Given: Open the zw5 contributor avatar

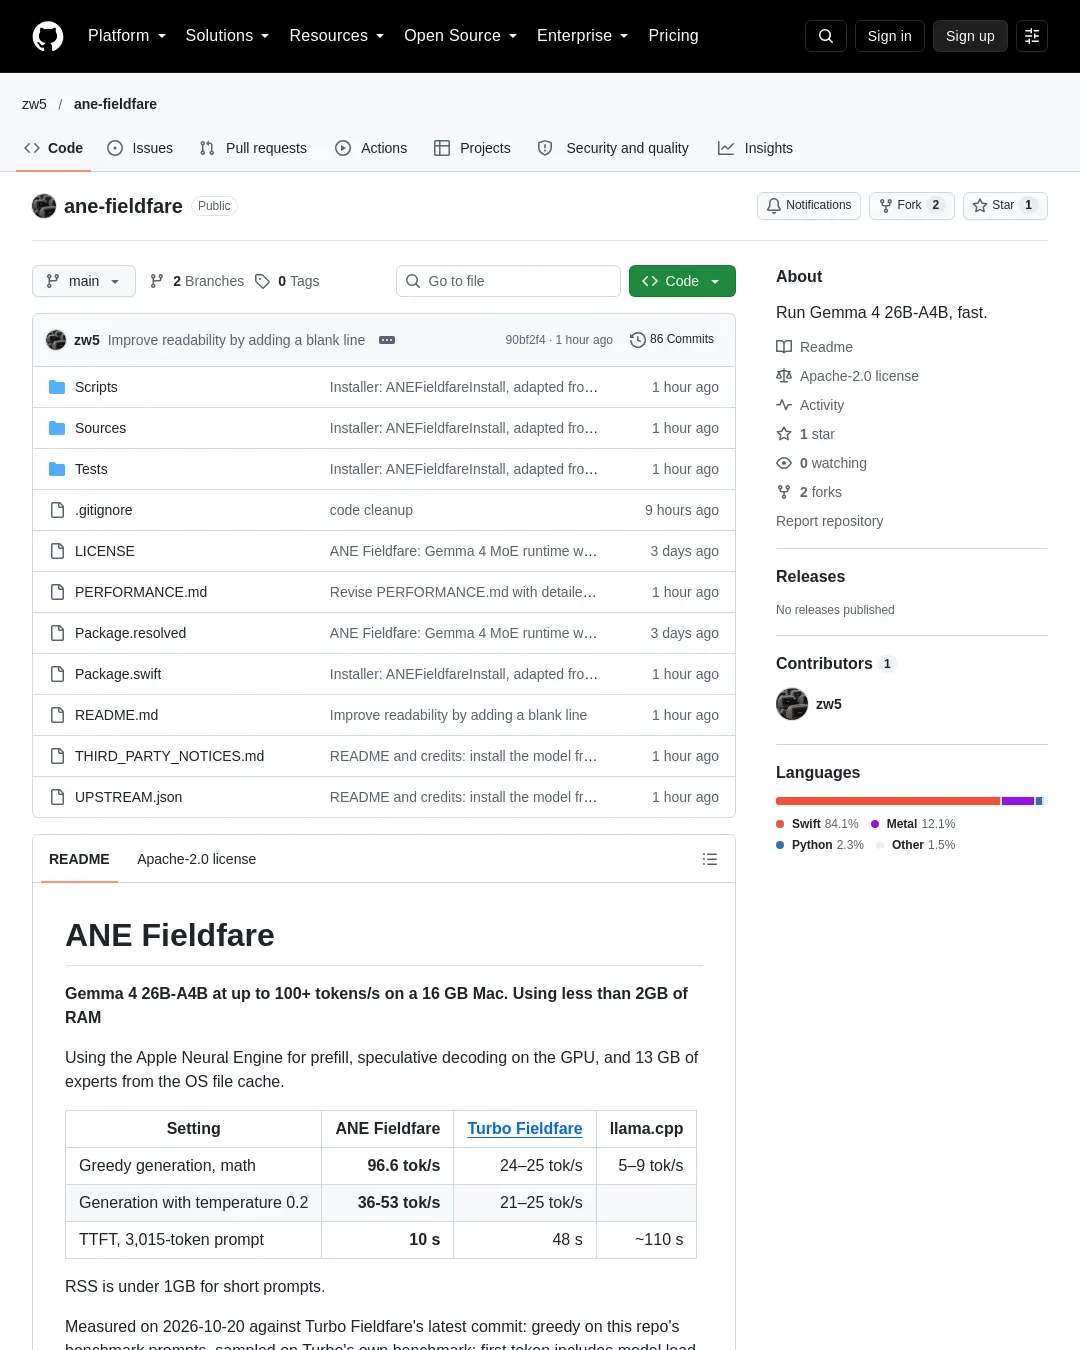Looking at the screenshot, I should 792,704.
